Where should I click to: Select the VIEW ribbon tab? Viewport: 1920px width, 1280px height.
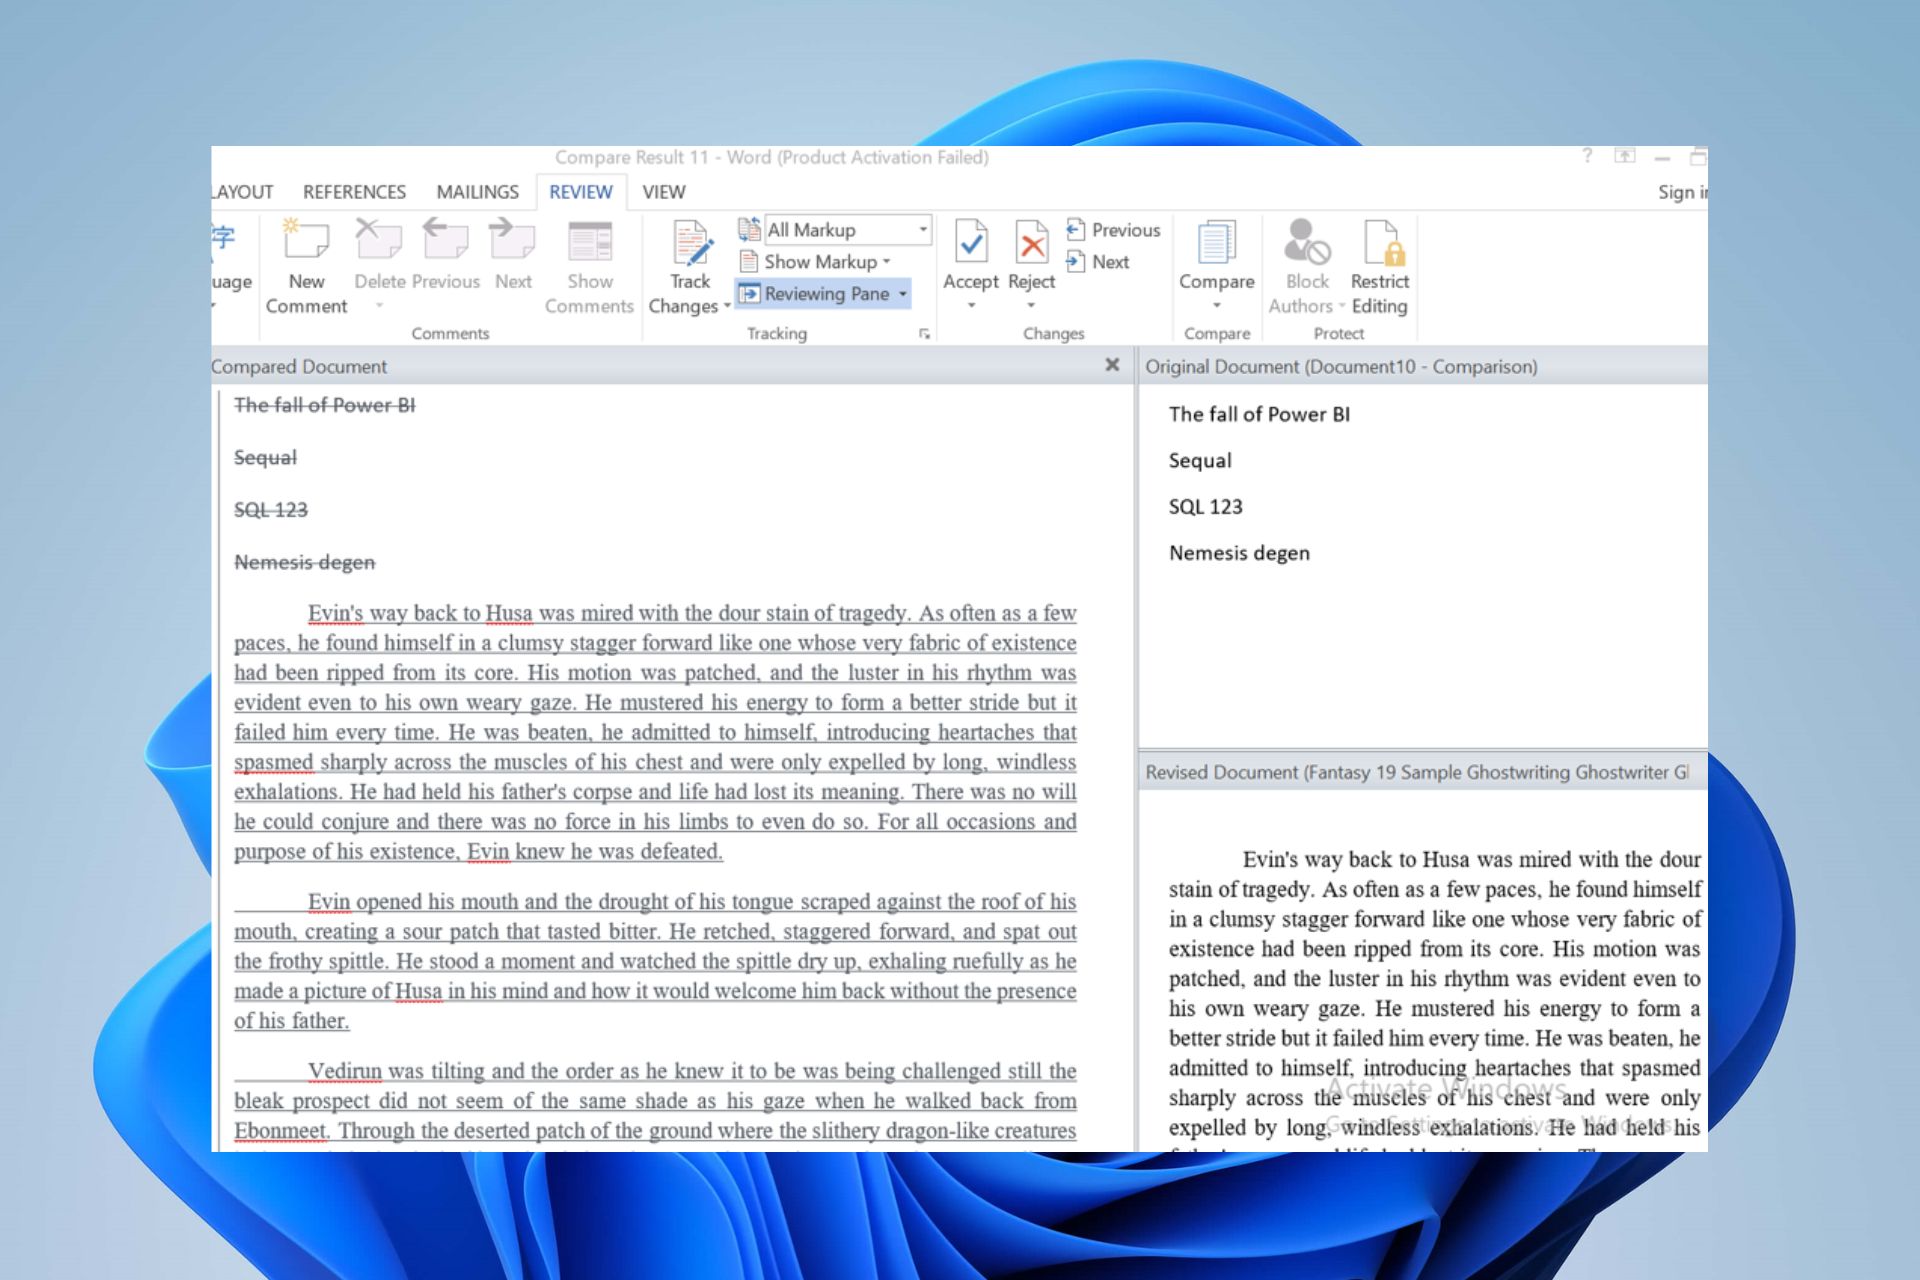tap(660, 190)
